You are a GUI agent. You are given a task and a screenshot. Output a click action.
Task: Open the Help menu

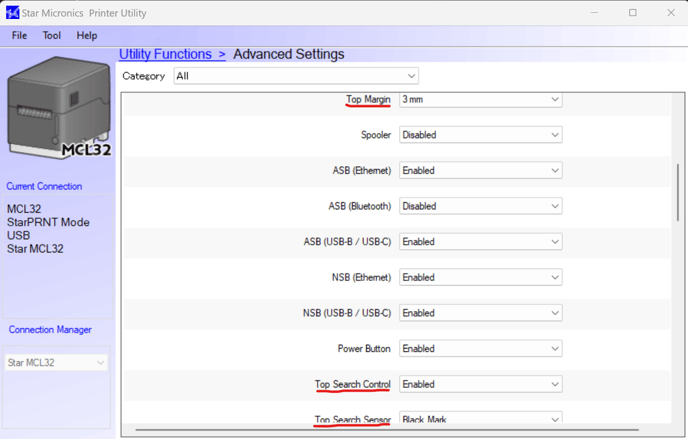[87, 35]
